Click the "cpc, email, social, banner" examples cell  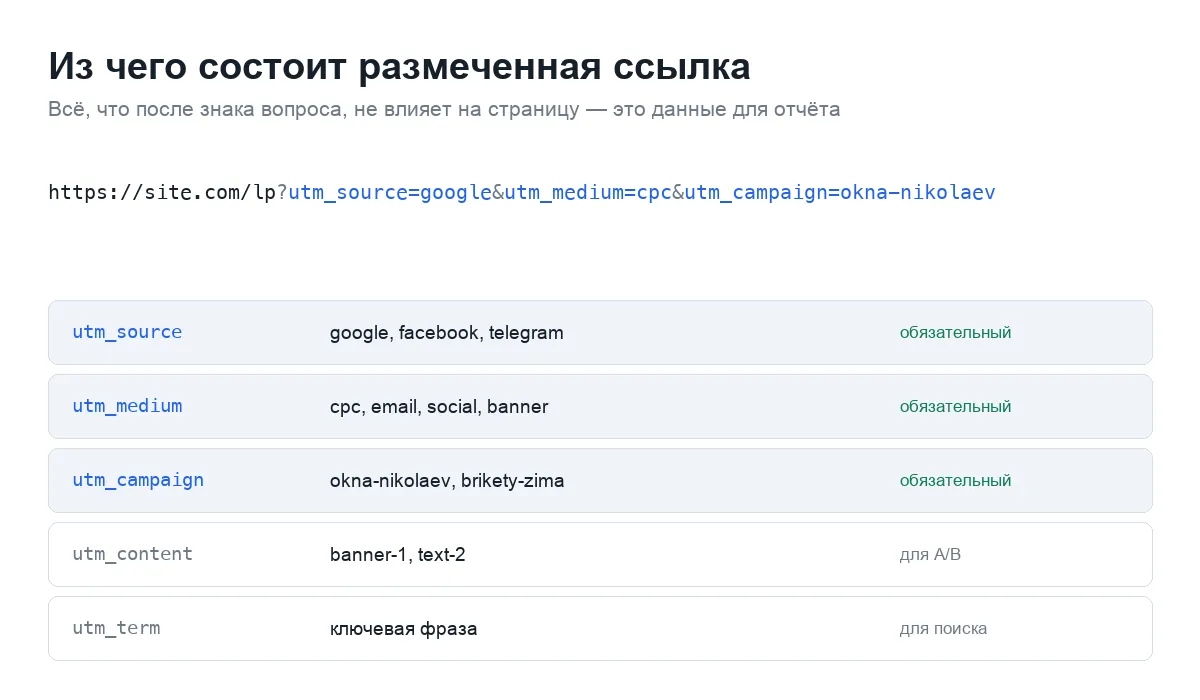[439, 407]
